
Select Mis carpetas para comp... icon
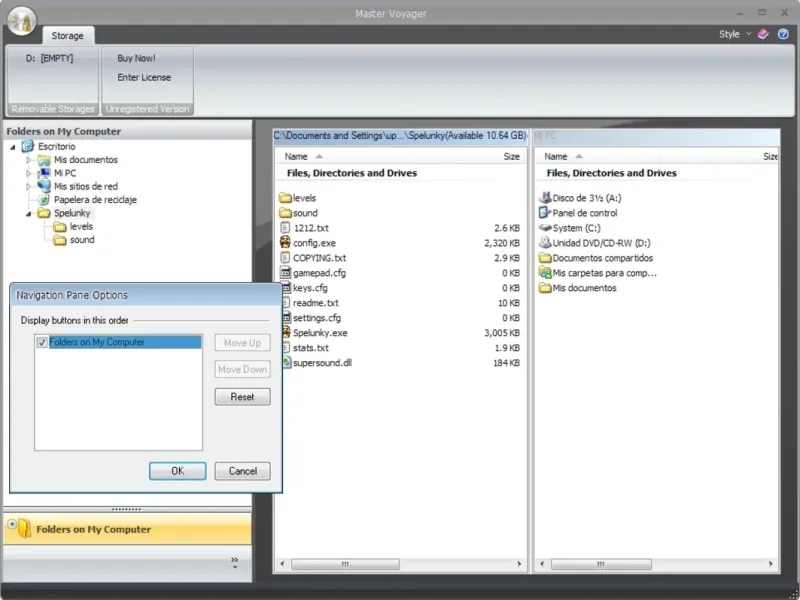pyautogui.click(x=545, y=273)
